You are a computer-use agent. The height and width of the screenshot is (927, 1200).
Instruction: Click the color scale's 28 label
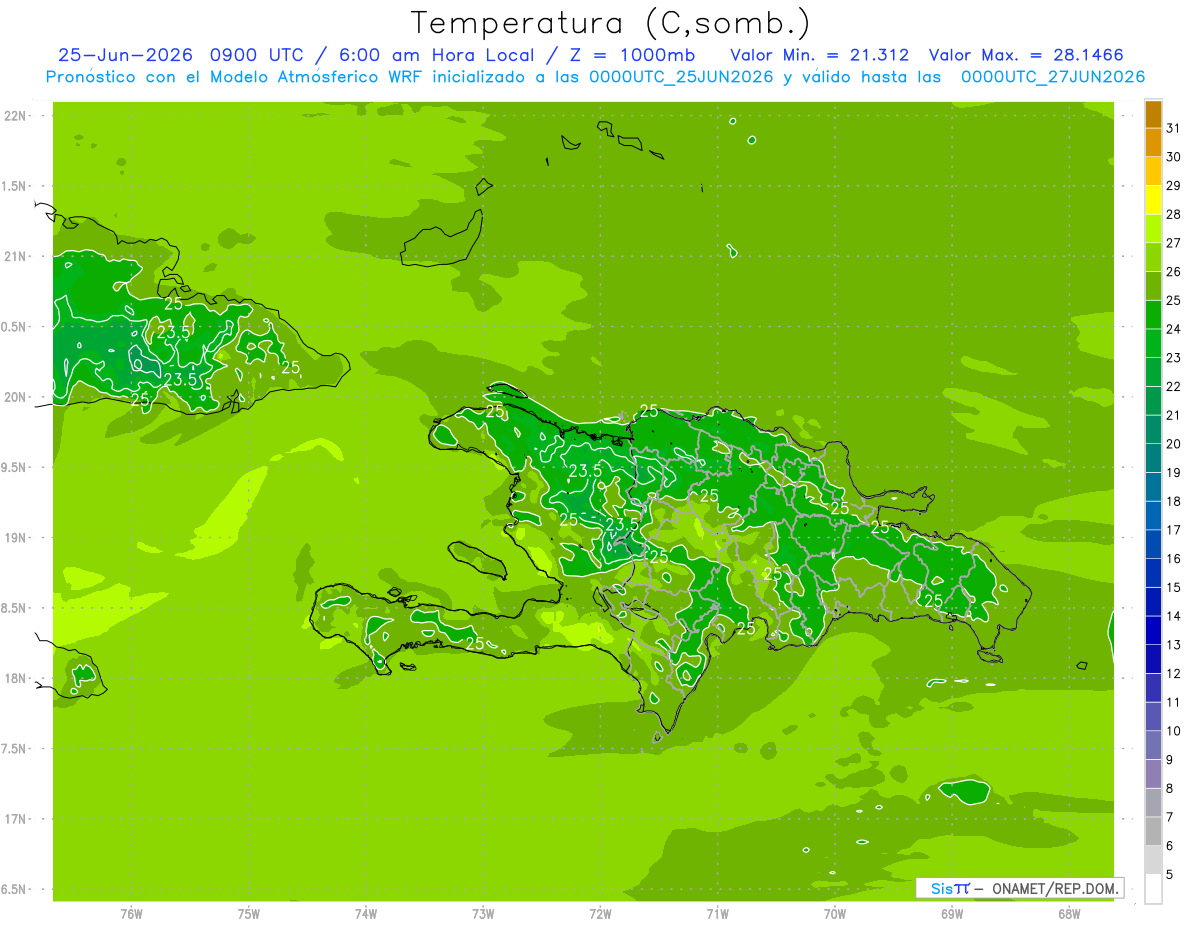(x=1173, y=214)
